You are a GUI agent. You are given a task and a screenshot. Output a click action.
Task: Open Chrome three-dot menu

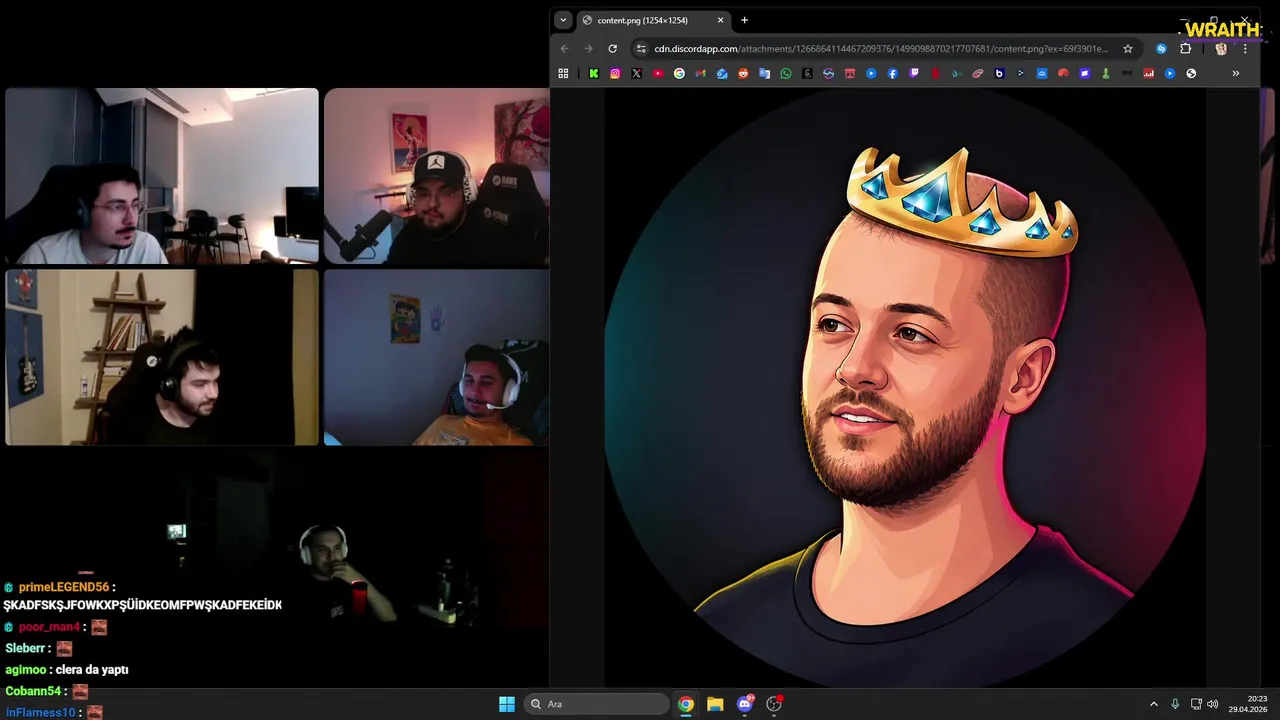1245,48
